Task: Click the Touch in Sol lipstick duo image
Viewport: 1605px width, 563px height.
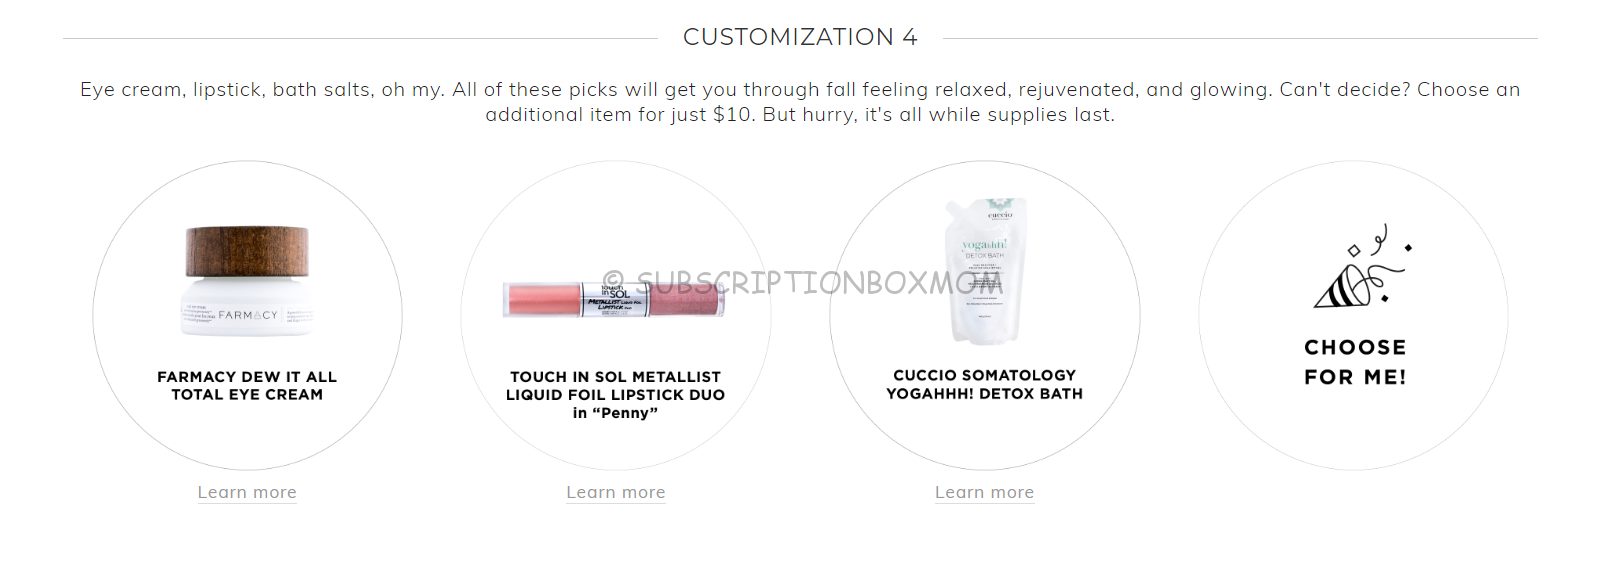Action: [614, 299]
